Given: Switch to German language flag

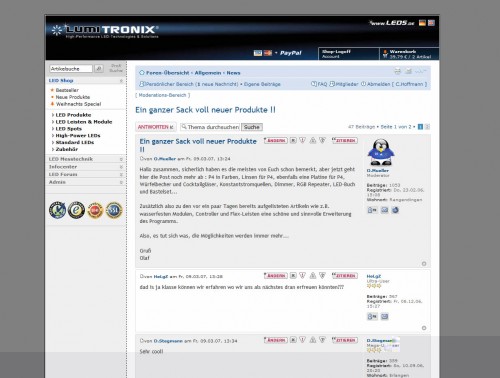Looking at the screenshot, I should point(422,23).
